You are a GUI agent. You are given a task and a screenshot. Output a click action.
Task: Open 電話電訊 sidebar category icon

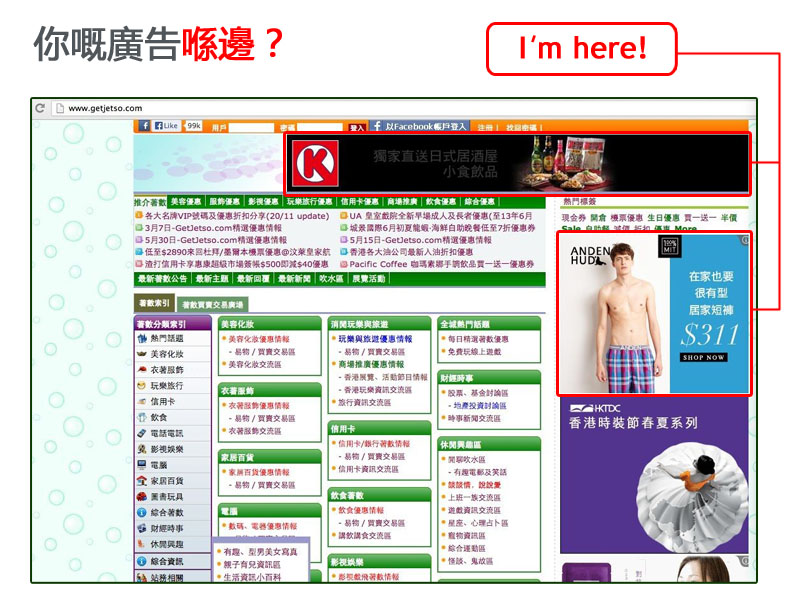tap(142, 433)
